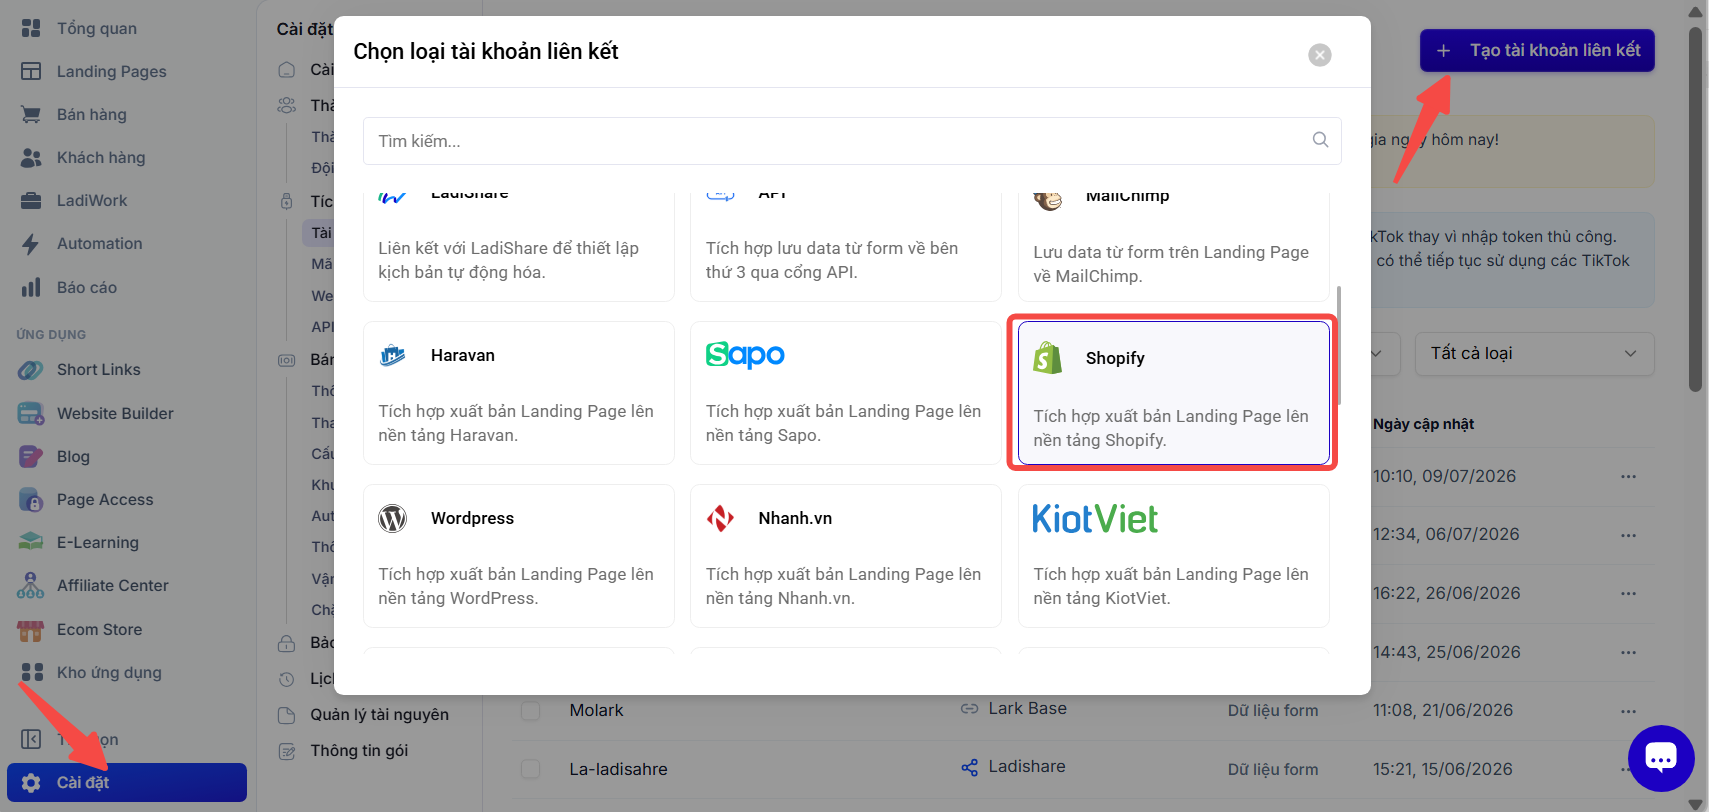
Task: Click the dialog list scrollbar
Action: click(x=1339, y=345)
